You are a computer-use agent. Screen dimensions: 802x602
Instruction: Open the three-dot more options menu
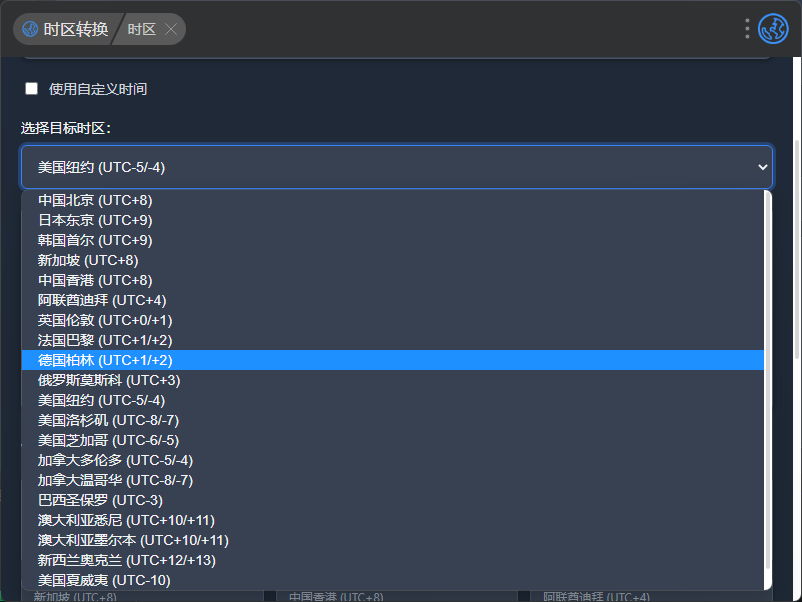point(747,29)
